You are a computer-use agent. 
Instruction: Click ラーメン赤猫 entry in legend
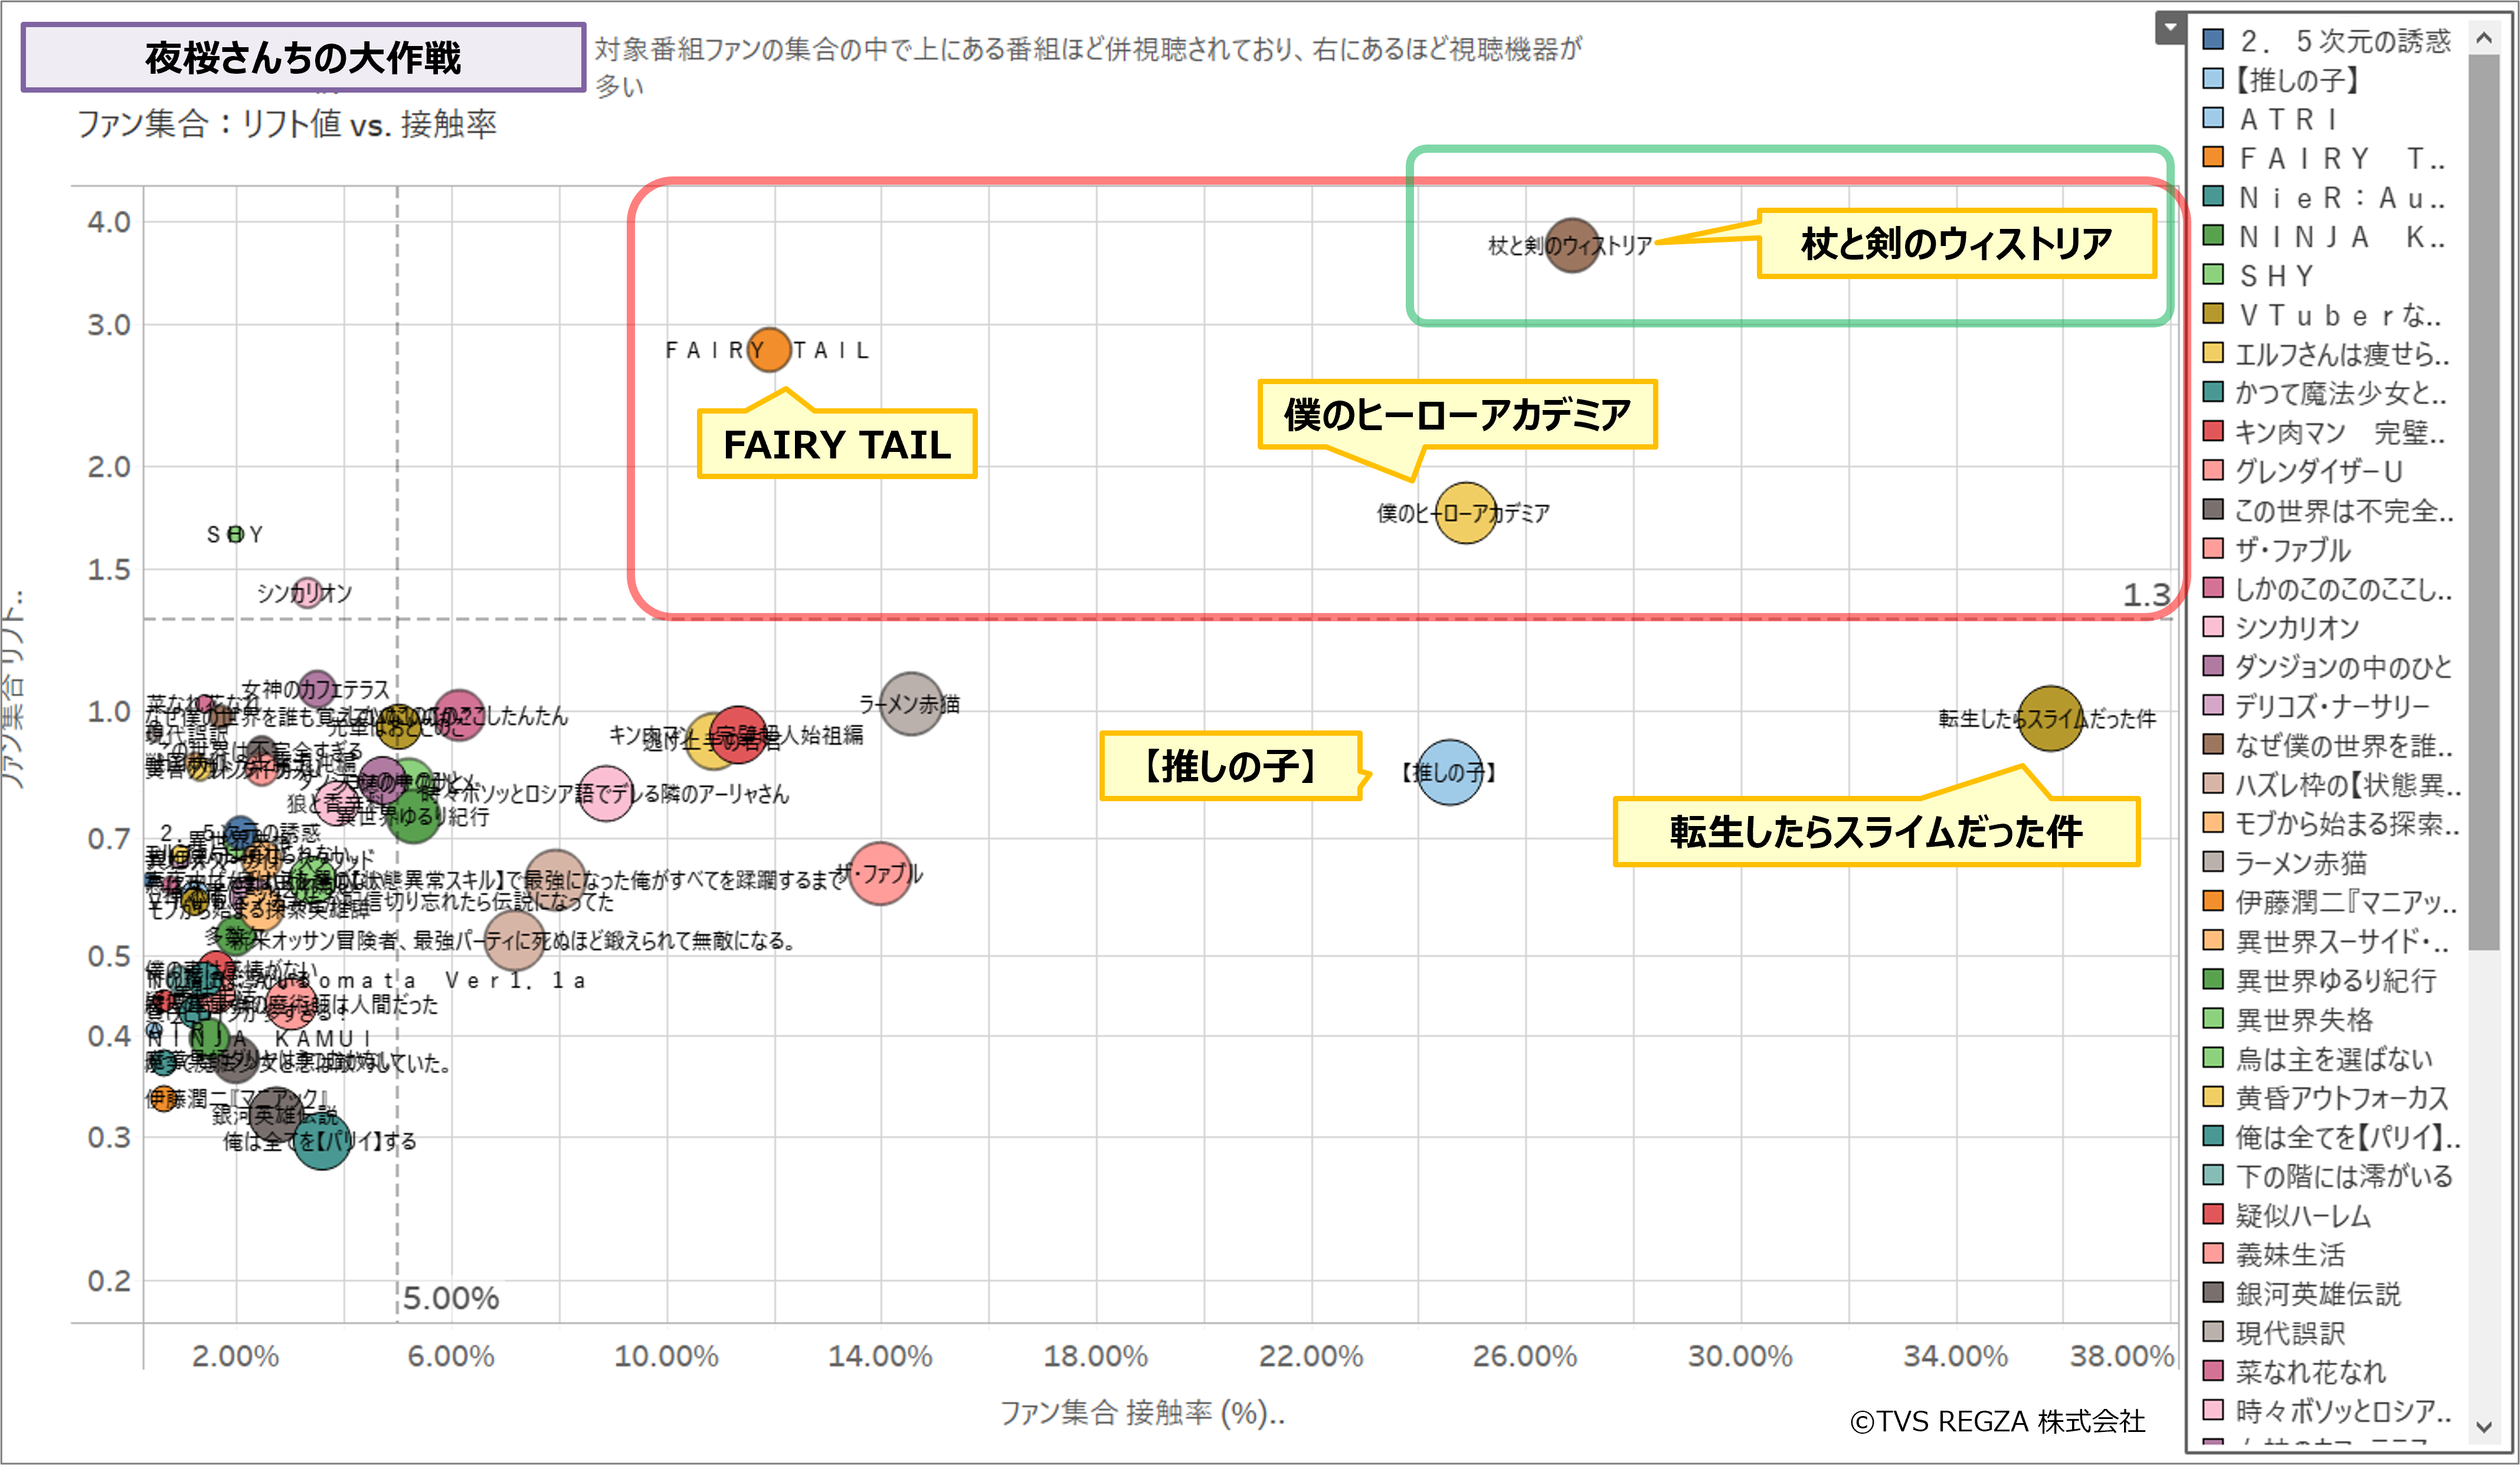tap(2300, 862)
